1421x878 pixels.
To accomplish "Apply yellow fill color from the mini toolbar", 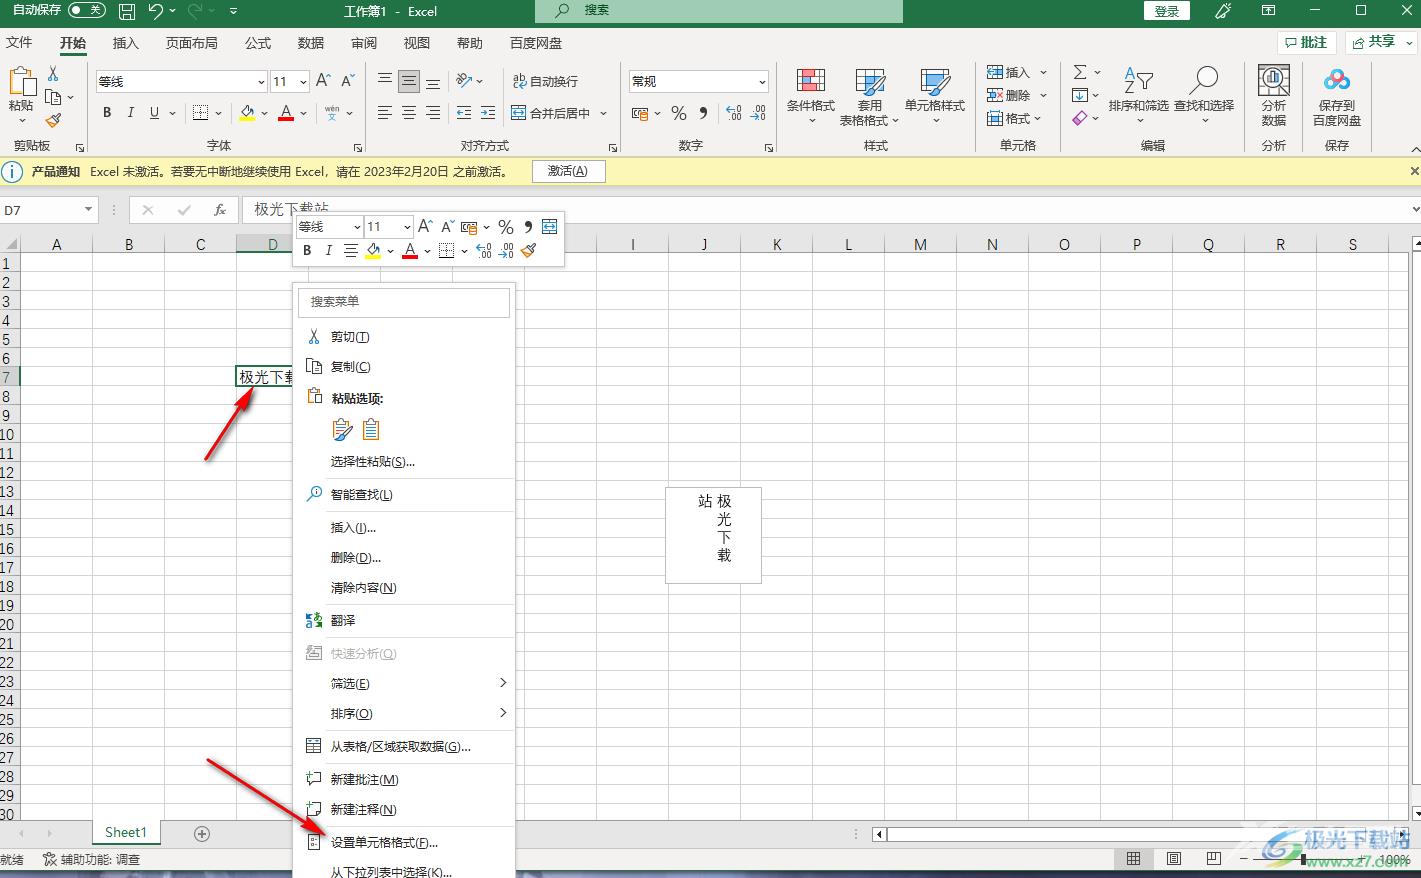I will point(373,251).
